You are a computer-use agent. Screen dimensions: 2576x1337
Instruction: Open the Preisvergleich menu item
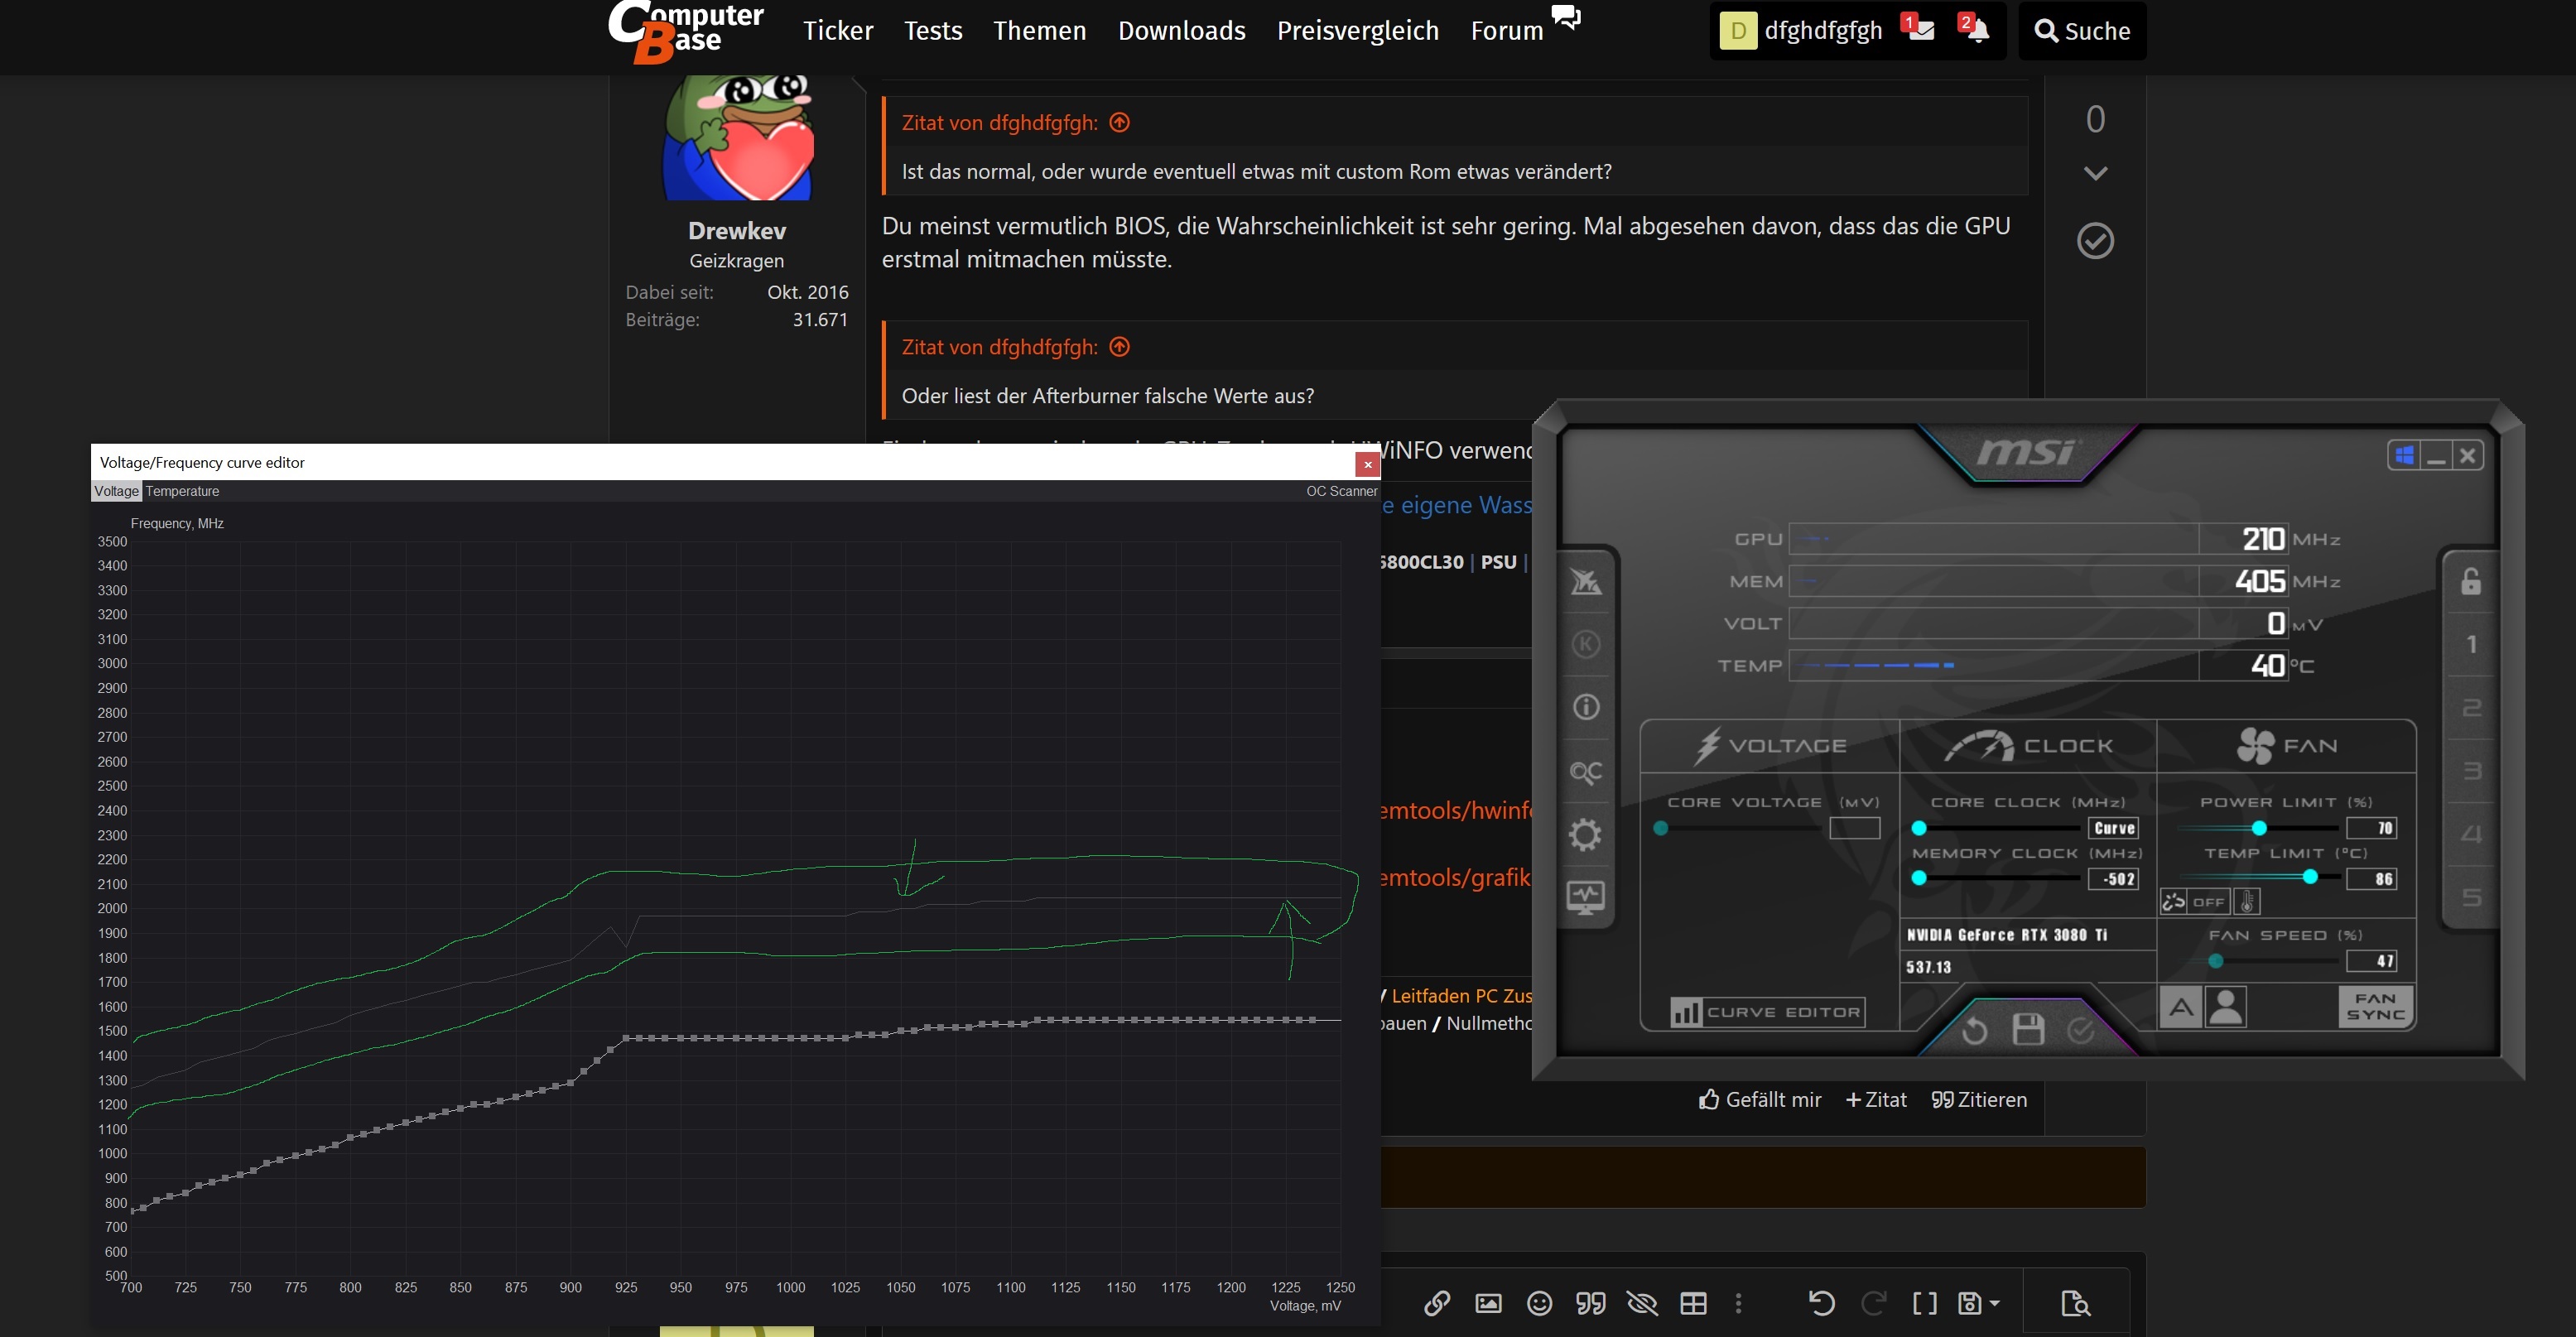click(1357, 31)
